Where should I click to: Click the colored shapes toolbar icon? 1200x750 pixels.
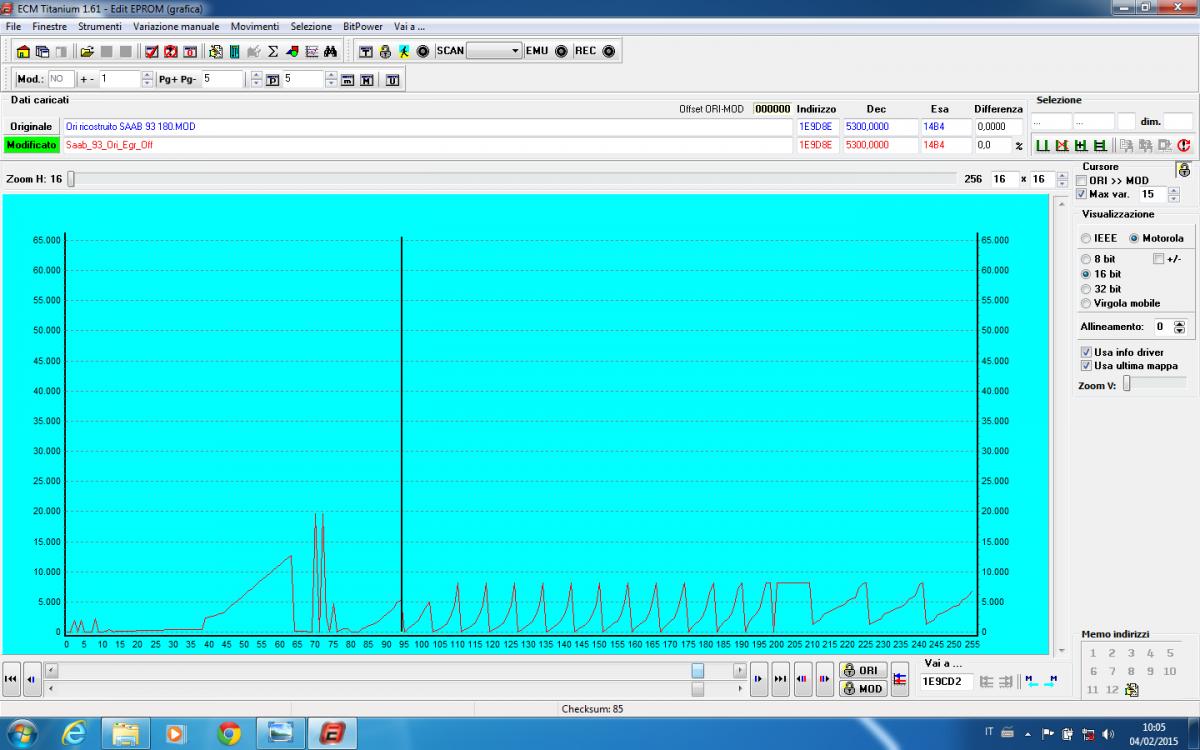(x=292, y=51)
